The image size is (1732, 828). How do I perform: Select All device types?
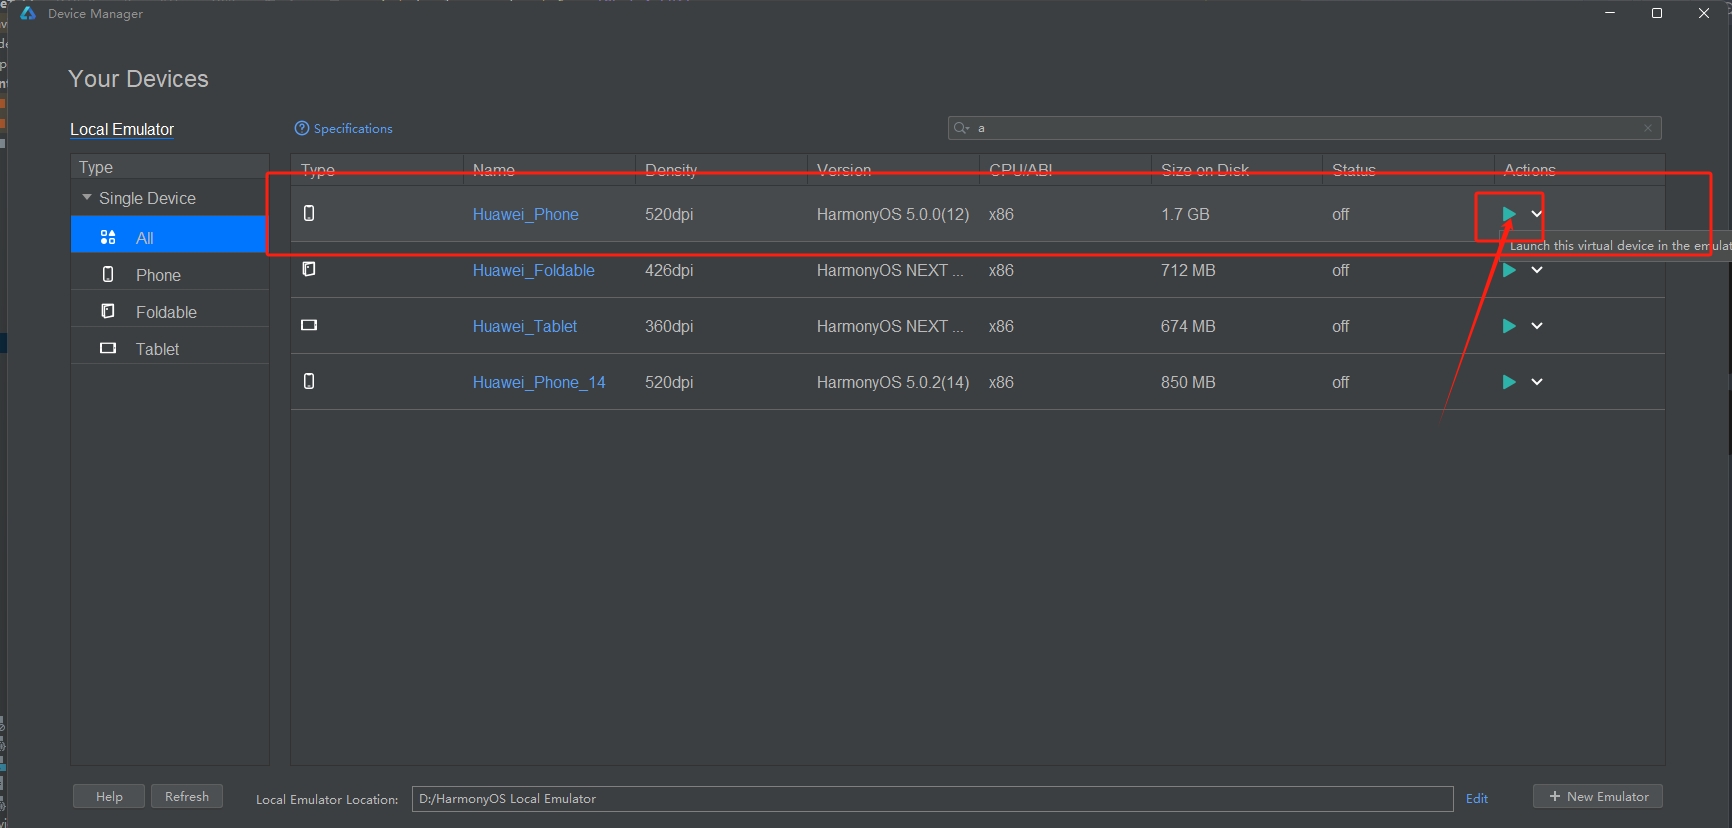145,238
